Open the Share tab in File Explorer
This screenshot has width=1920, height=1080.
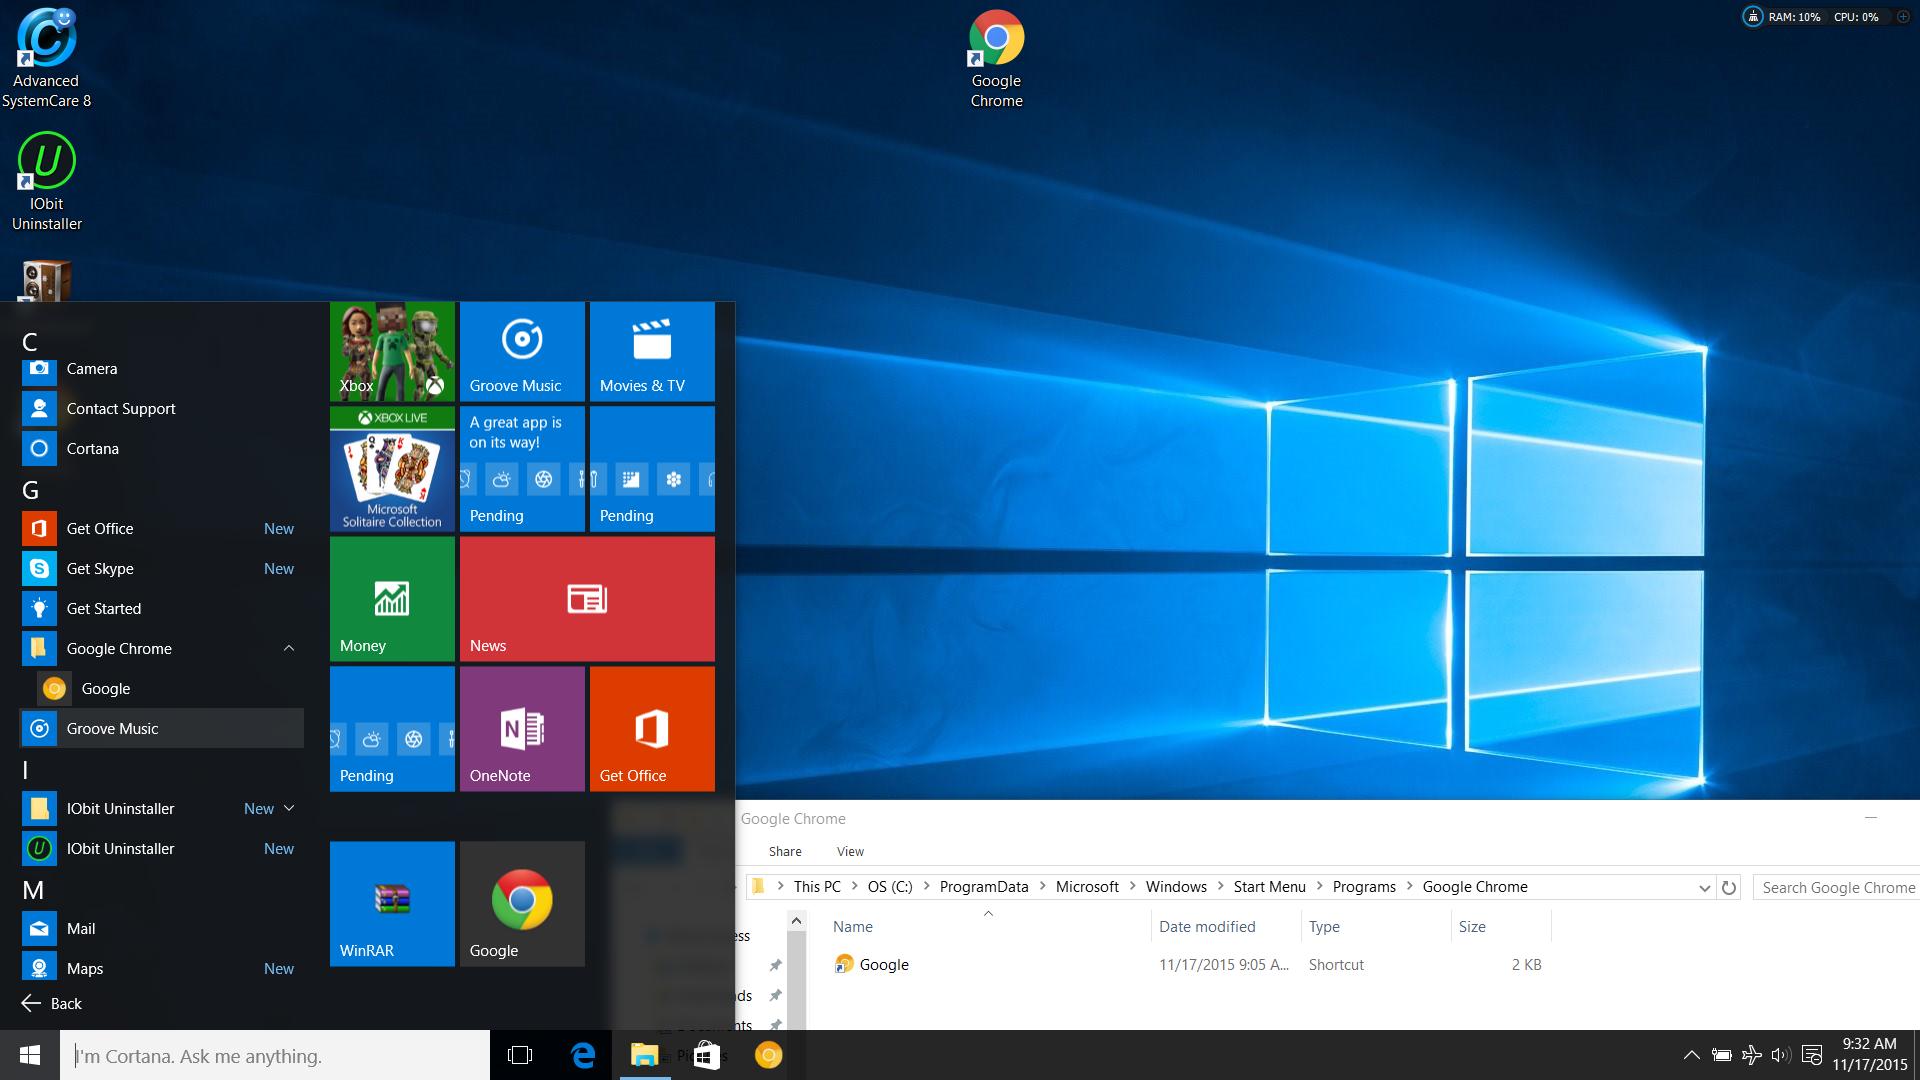pyautogui.click(x=785, y=851)
